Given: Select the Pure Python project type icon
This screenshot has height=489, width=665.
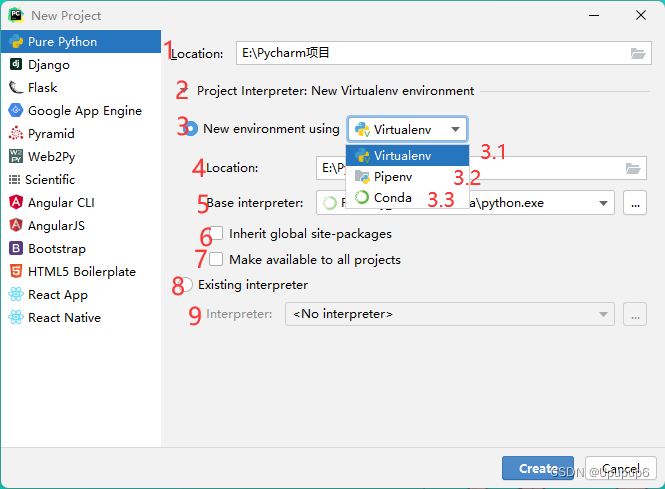Looking at the screenshot, I should coord(16,42).
